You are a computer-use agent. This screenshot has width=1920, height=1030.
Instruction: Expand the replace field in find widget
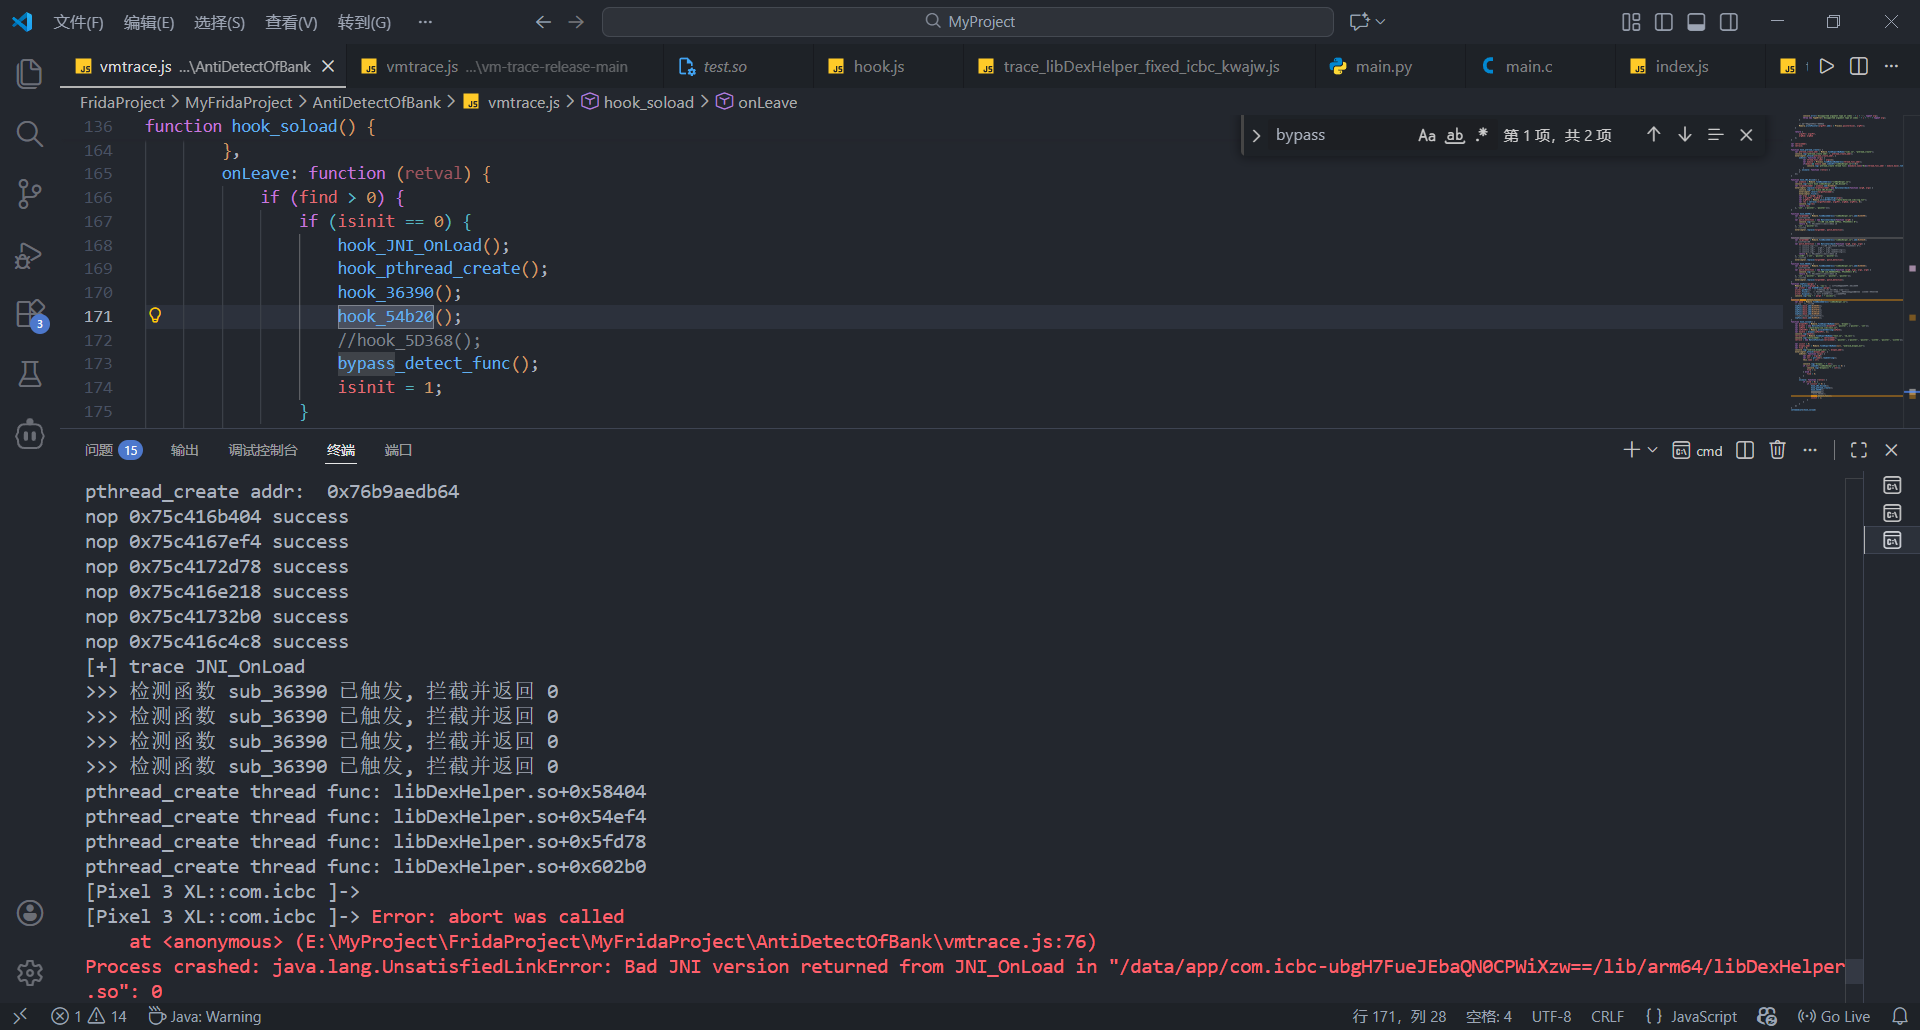[x=1257, y=135]
